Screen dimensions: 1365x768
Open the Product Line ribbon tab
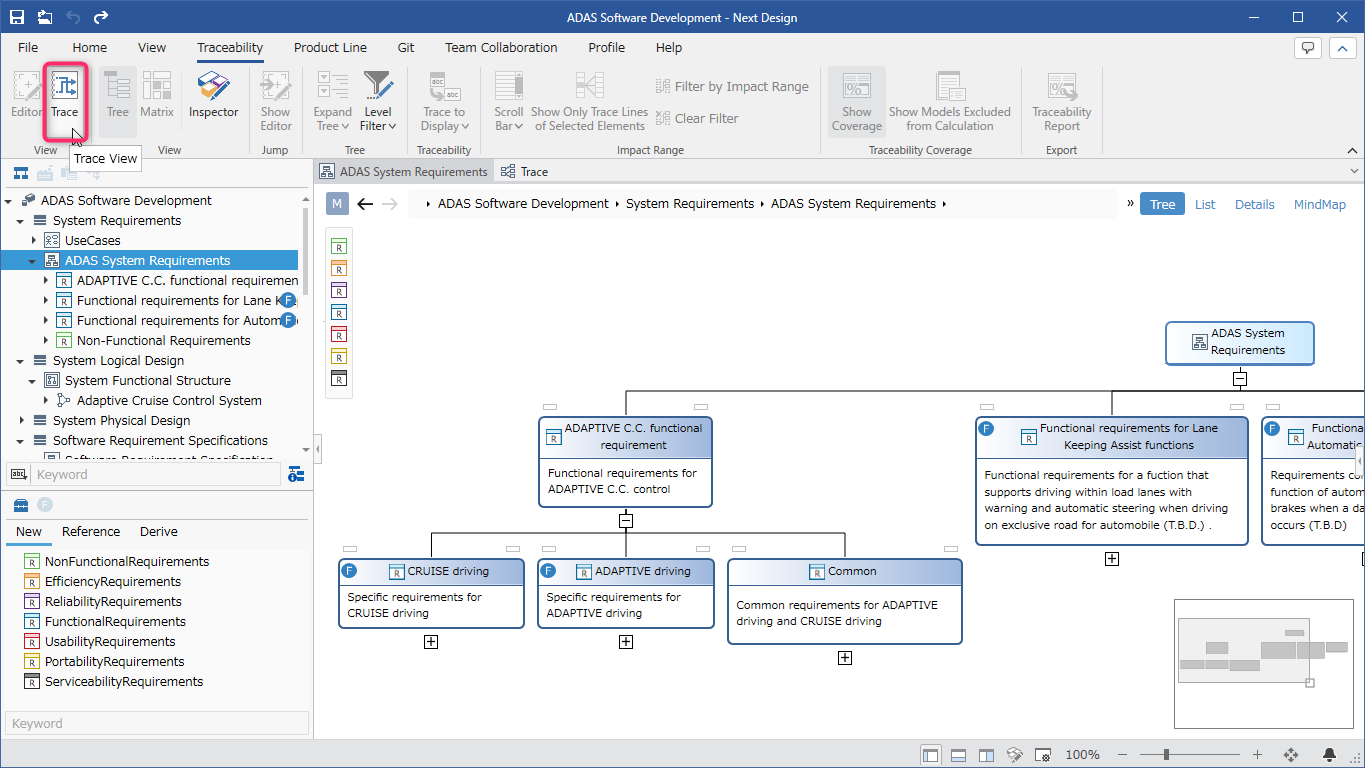330,47
